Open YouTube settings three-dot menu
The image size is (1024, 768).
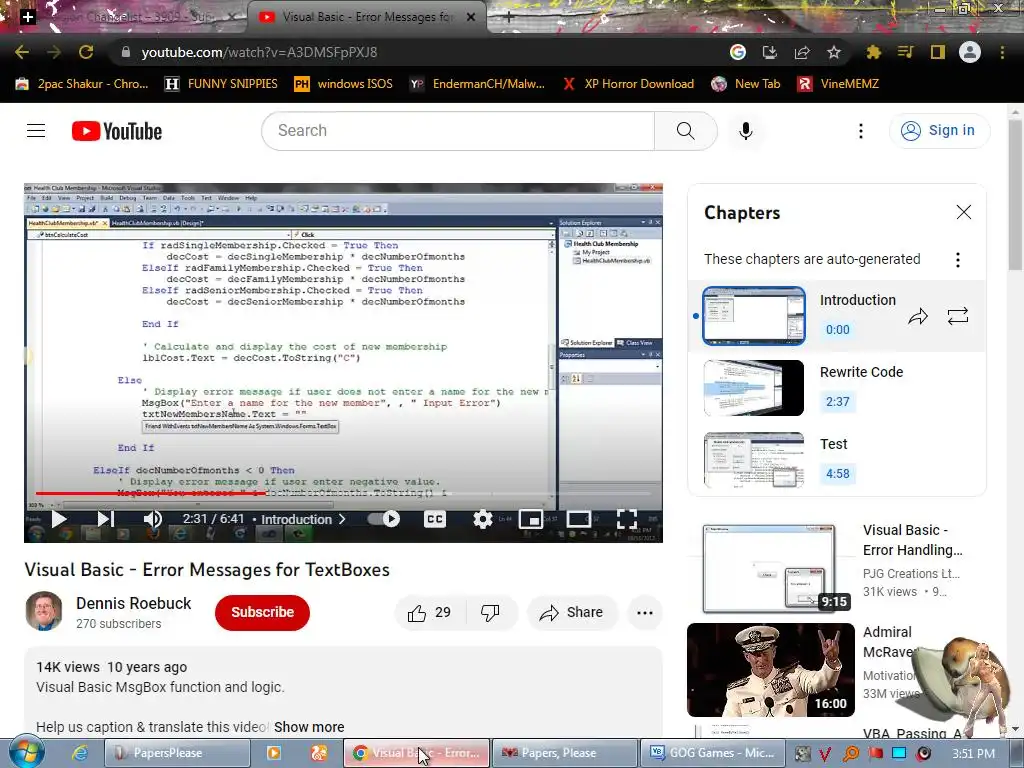point(861,131)
